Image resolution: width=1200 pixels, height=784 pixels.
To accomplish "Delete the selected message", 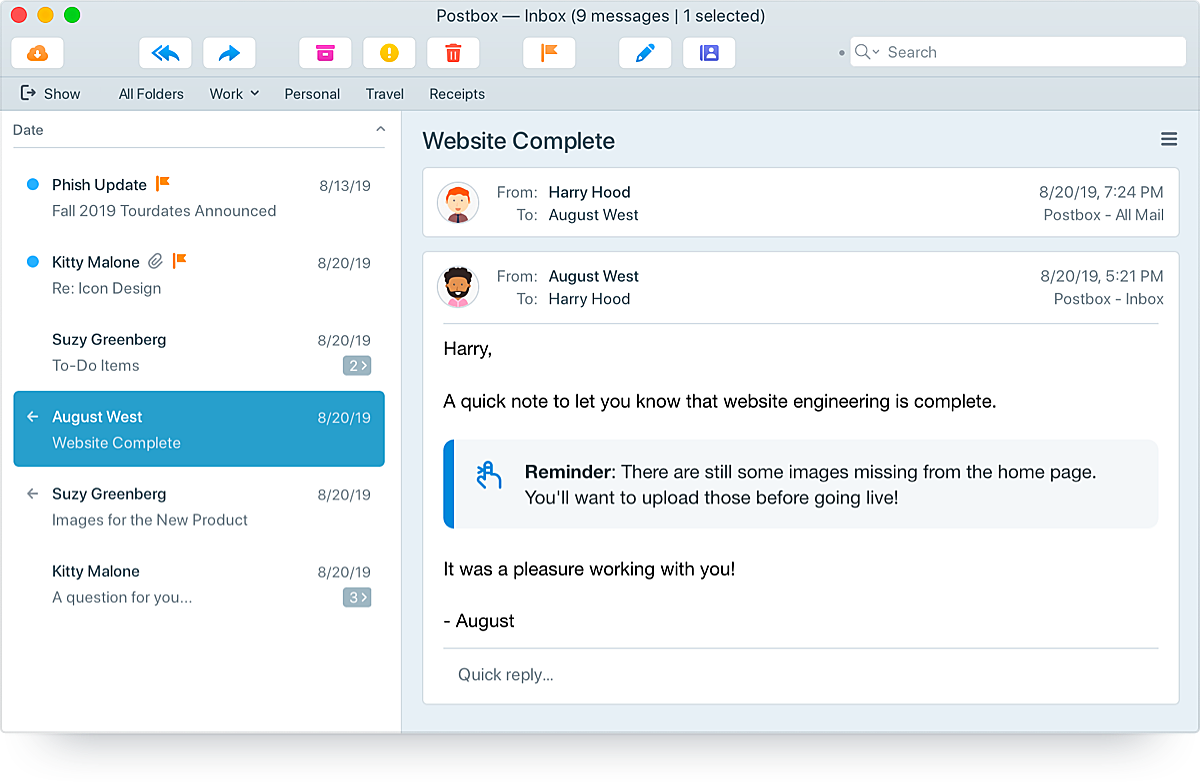I will 453,52.
